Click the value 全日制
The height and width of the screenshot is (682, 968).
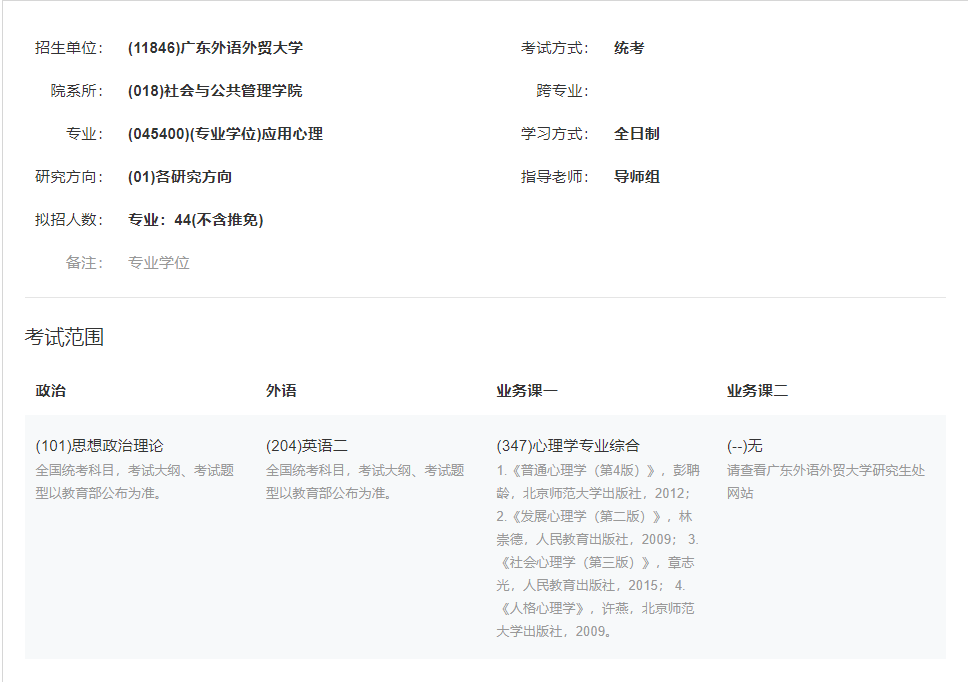point(636,134)
